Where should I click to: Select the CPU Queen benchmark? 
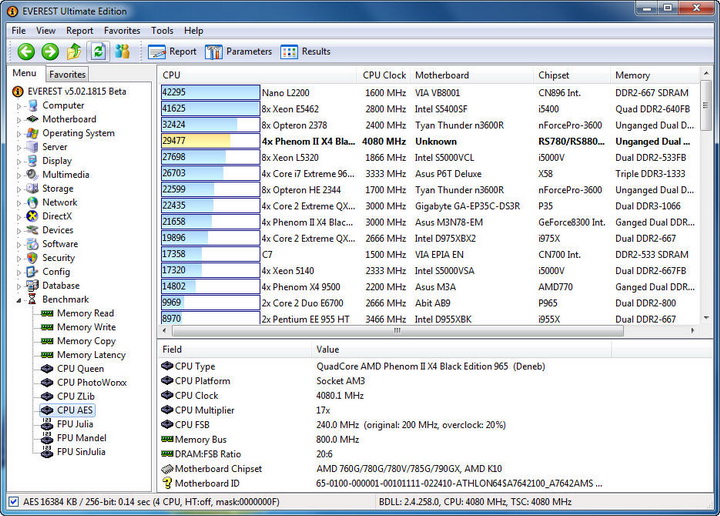click(80, 369)
